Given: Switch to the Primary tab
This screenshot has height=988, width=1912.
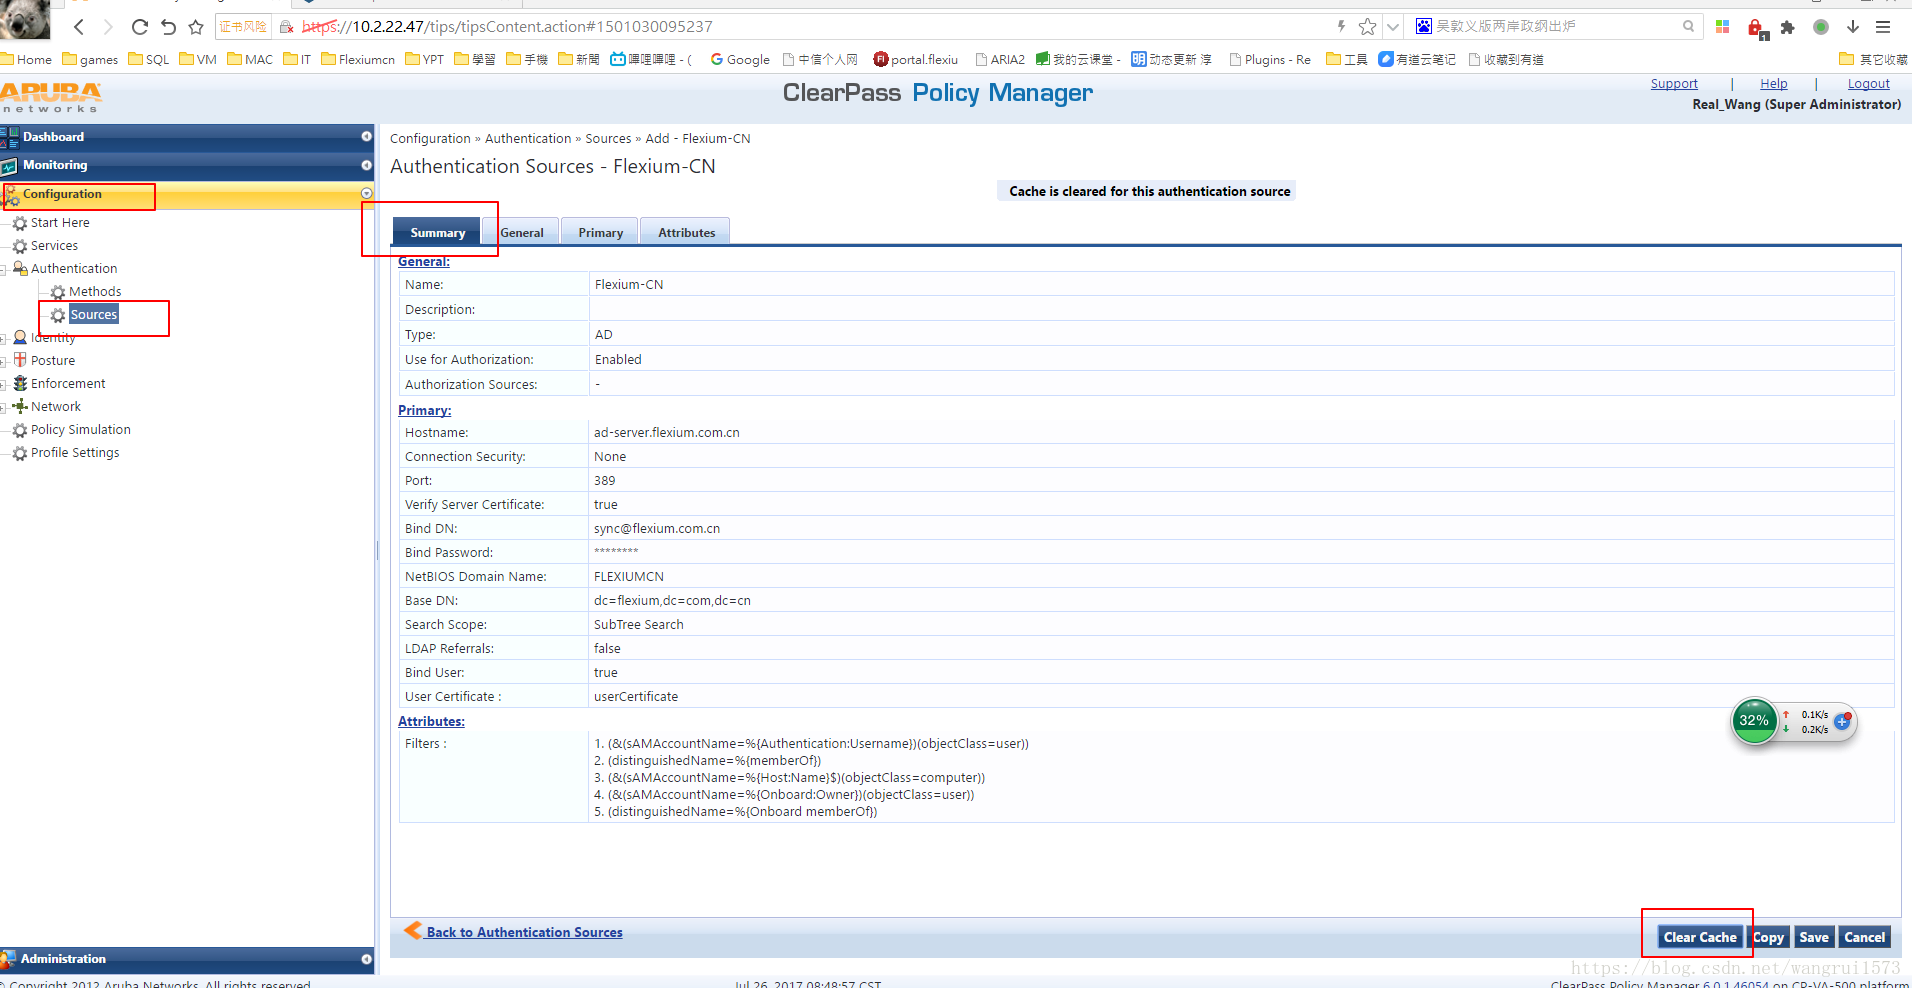Looking at the screenshot, I should [x=600, y=232].
